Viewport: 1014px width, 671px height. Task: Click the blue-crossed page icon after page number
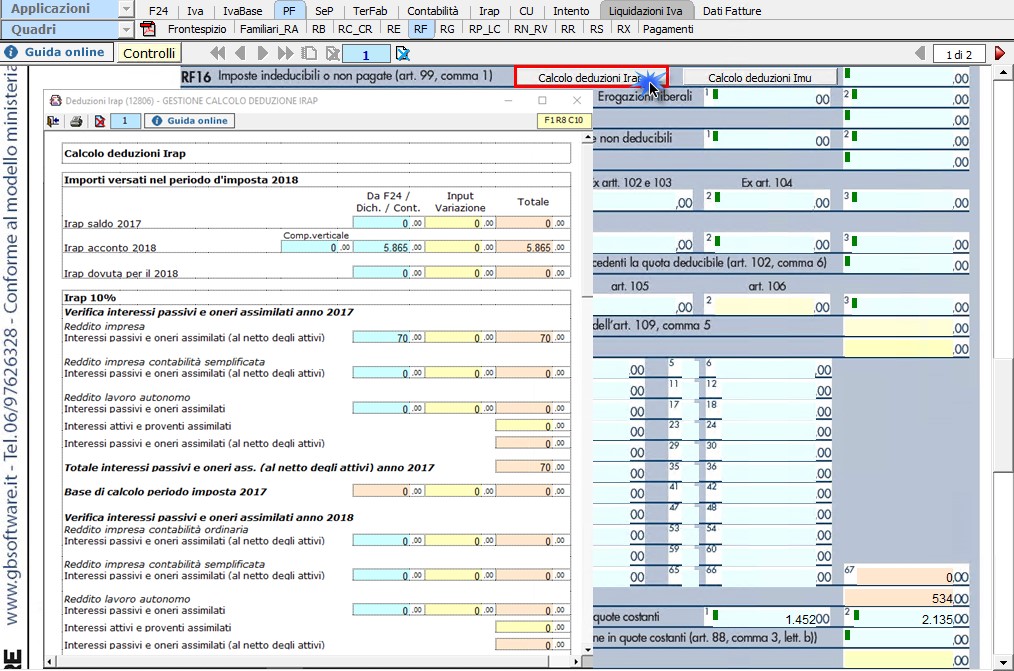pos(402,53)
